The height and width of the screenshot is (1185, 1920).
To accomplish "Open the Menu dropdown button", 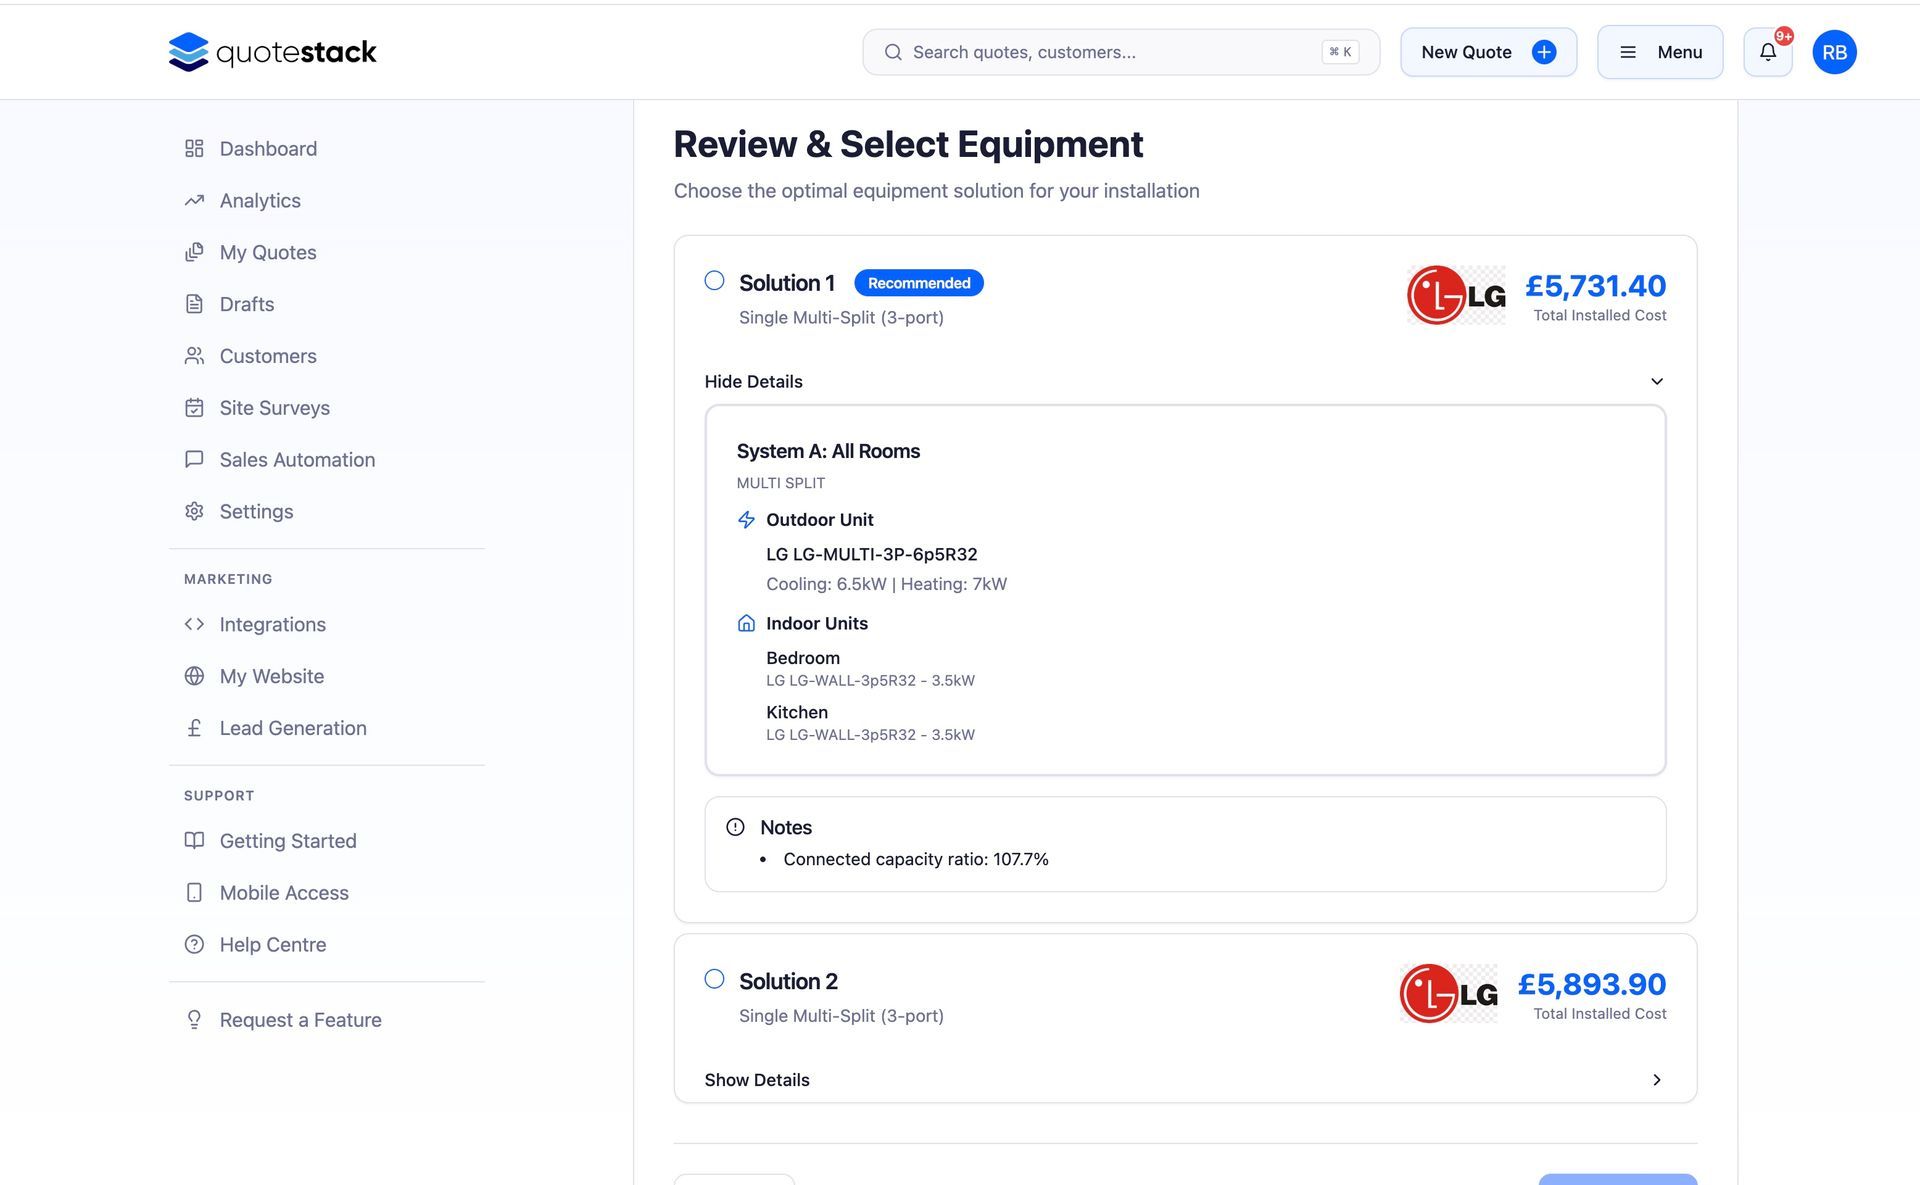I will click(1659, 52).
